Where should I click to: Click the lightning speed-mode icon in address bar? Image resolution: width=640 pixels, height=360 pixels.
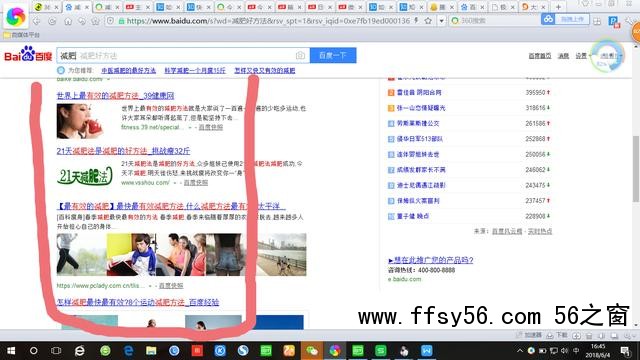coord(416,20)
